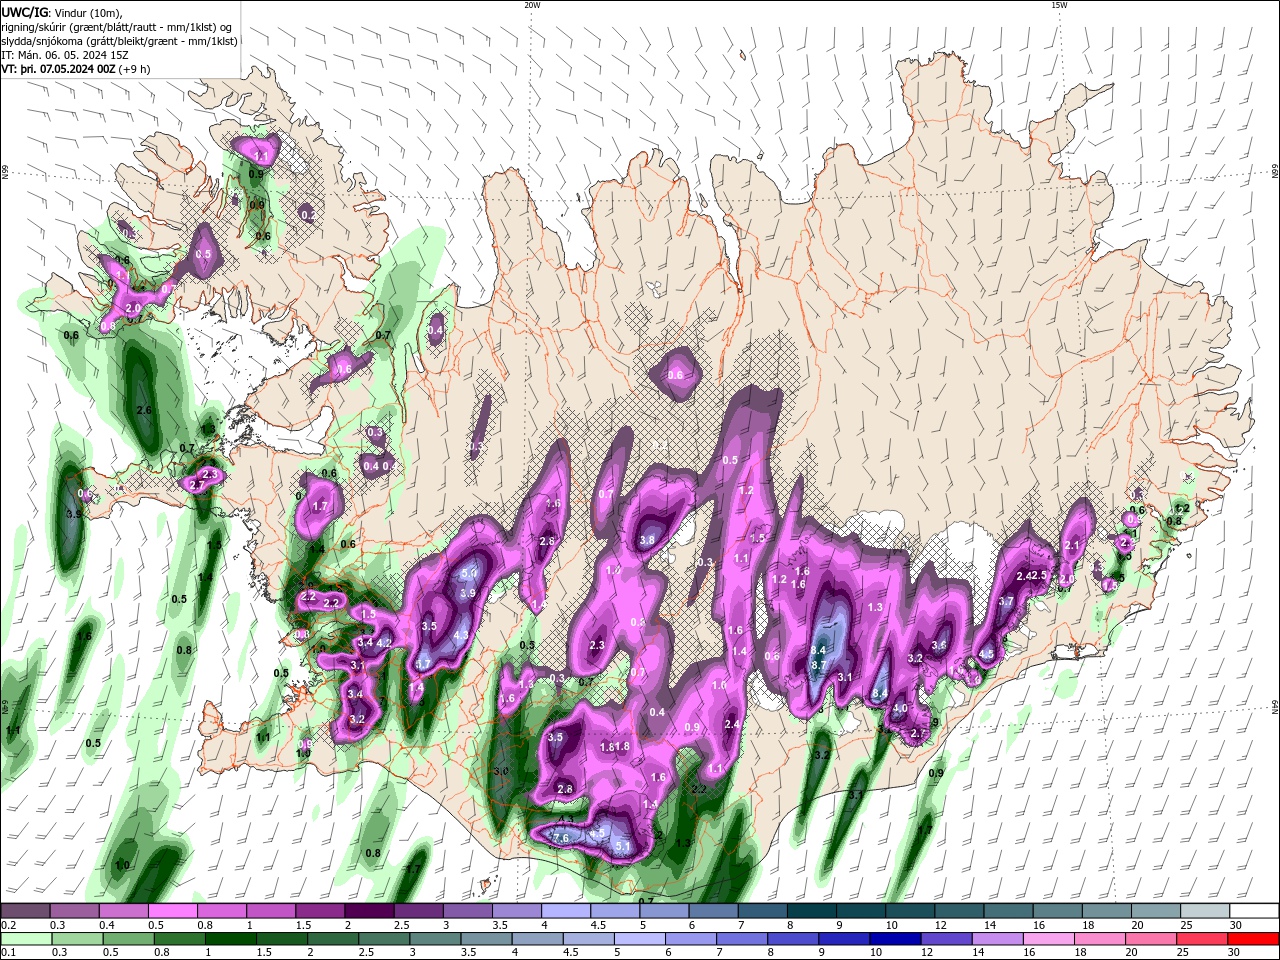Click the '64N' latitude label on right edge
Screen dimensions: 1280x960
(x=1274, y=708)
